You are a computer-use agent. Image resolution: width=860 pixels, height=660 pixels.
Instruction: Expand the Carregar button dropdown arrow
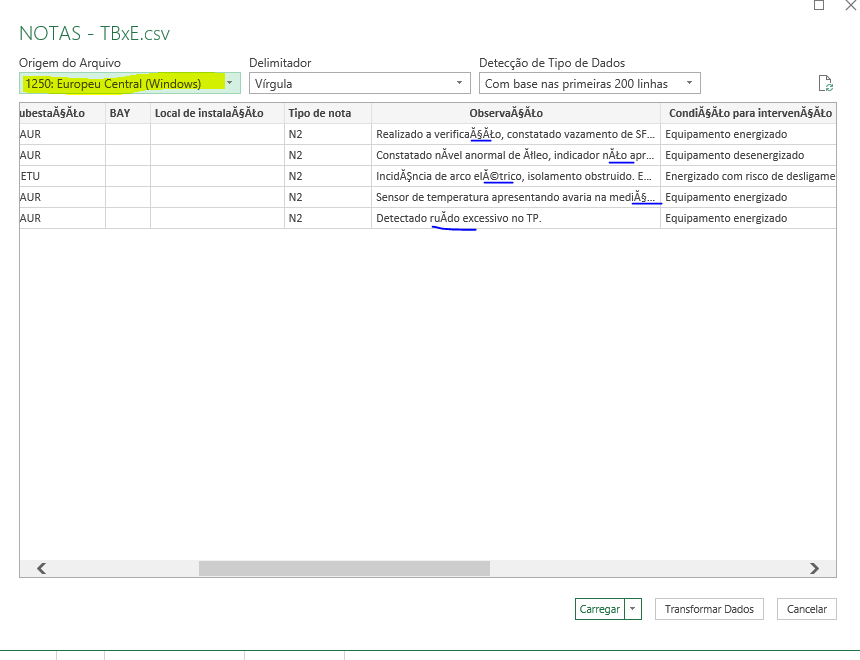(x=633, y=609)
